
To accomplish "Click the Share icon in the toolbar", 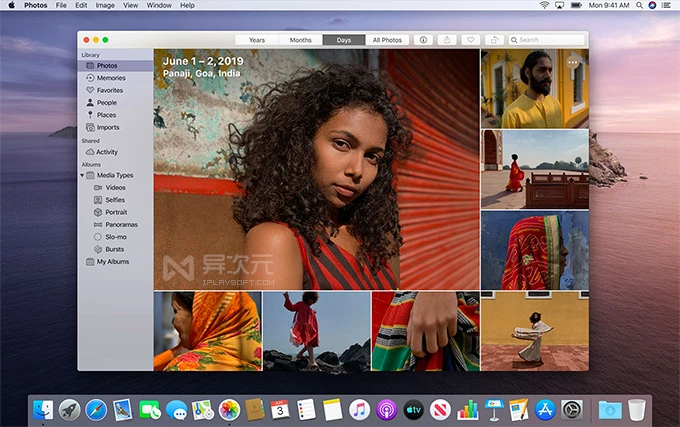I will click(447, 40).
